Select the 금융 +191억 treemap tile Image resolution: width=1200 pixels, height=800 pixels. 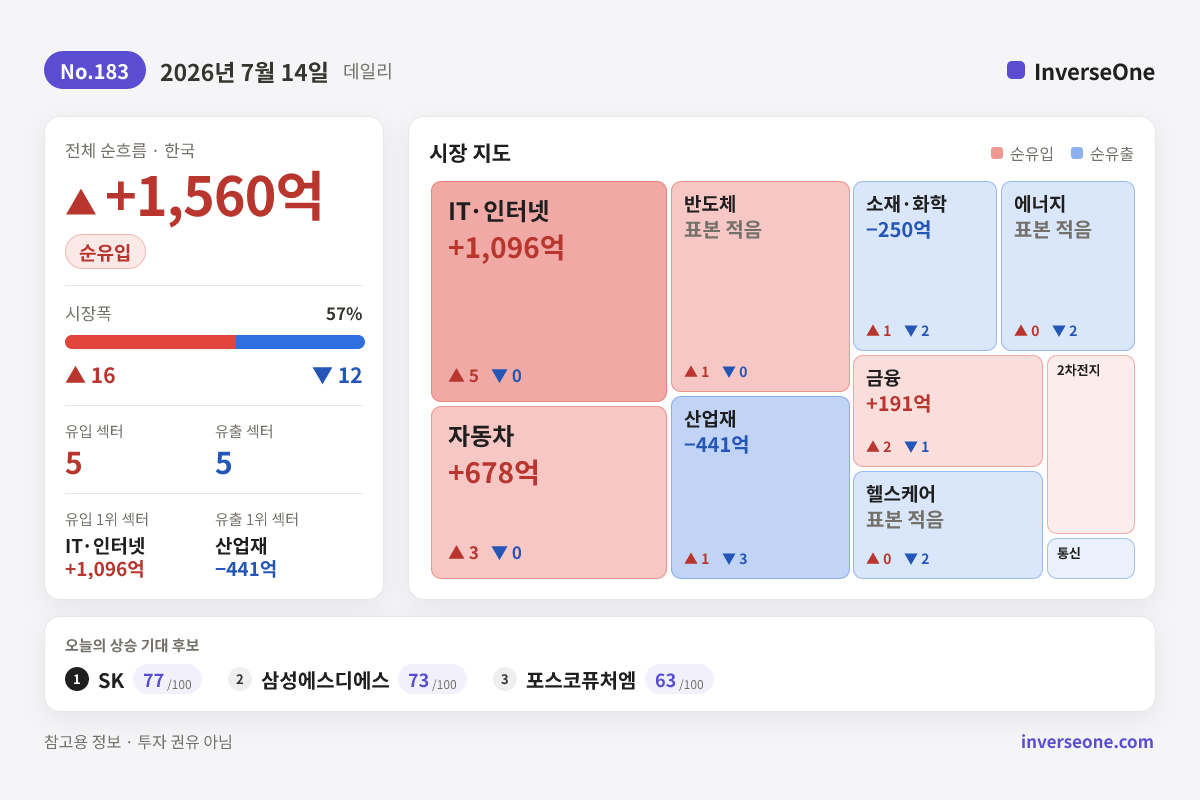coord(948,411)
